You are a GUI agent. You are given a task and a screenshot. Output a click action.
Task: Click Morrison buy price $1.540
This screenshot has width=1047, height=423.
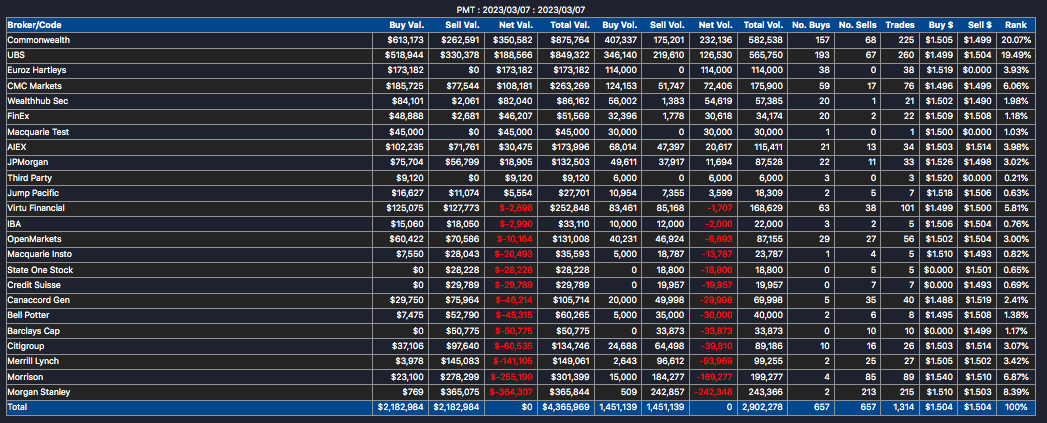pyautogui.click(x=941, y=377)
